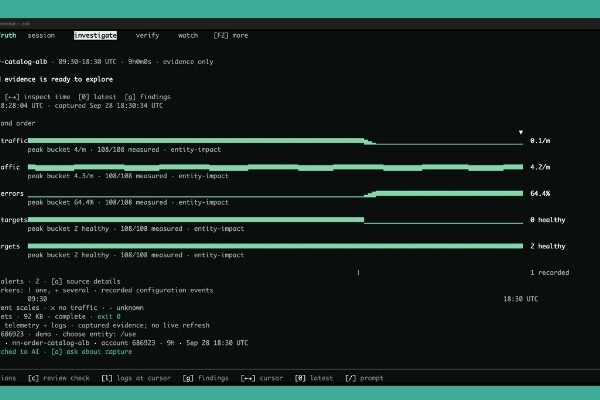600x400 pixels.
Task: Click the 'Sep 28 18:30 UTC' capture date
Action: pyautogui.click(x=217, y=343)
